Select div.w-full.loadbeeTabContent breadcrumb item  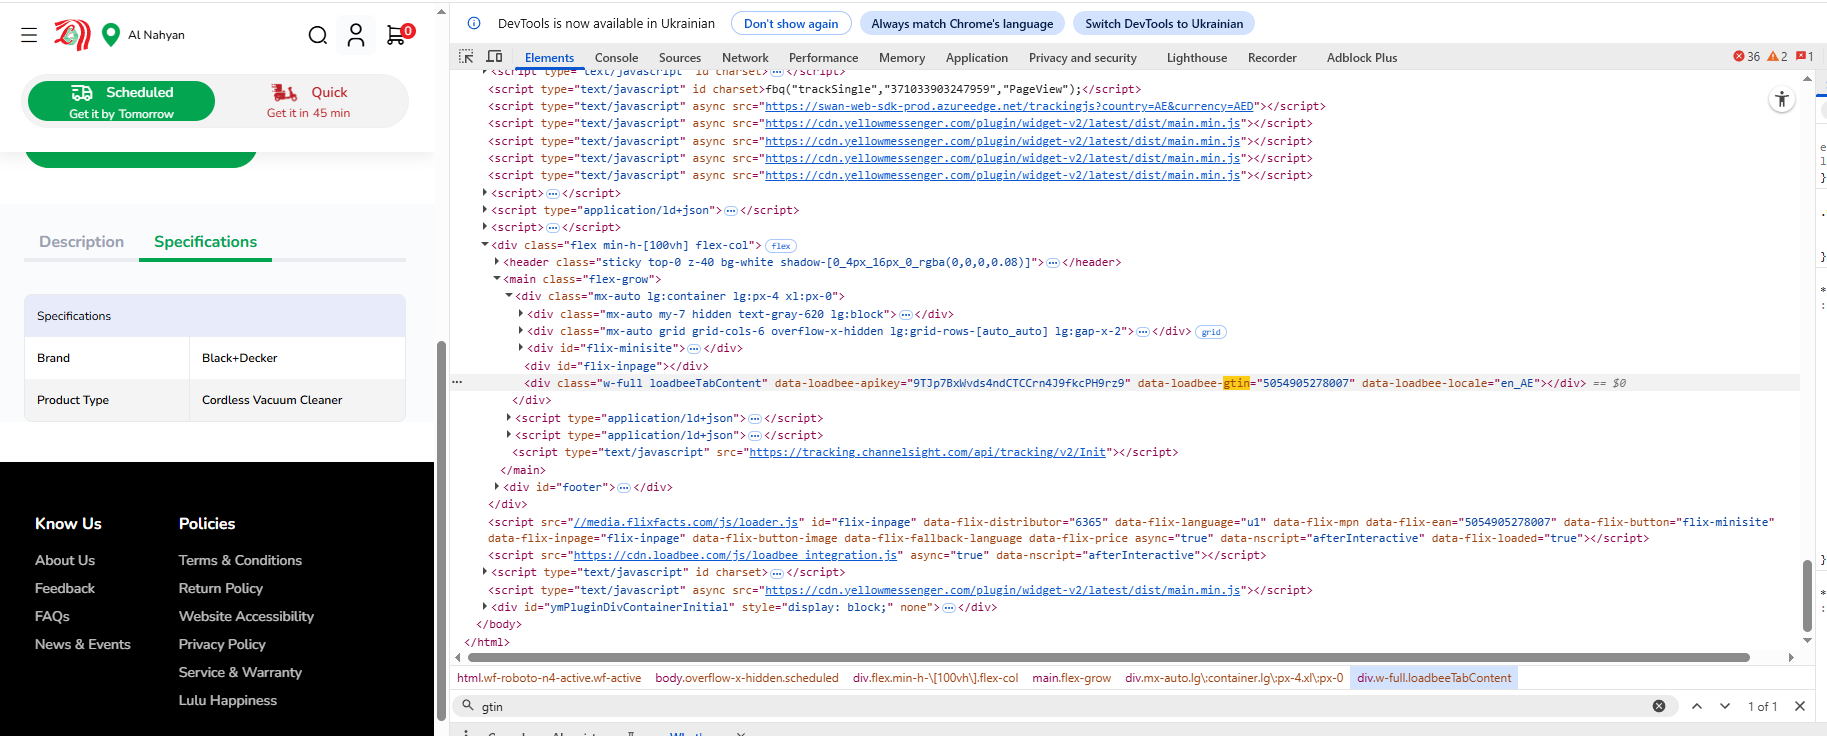[x=1434, y=678]
